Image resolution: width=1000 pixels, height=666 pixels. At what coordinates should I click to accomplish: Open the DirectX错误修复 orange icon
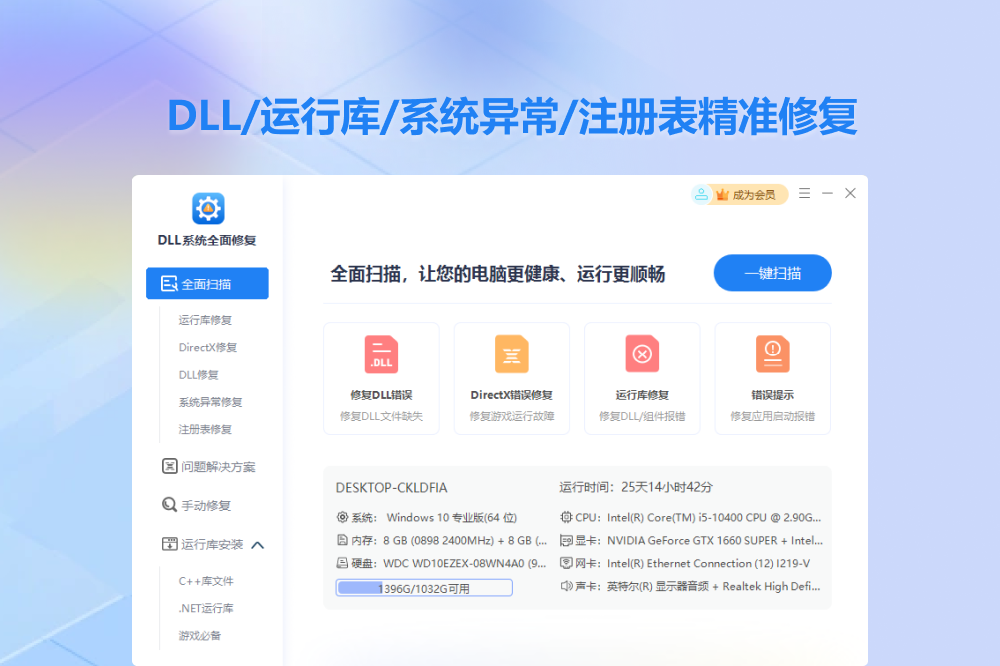point(511,354)
